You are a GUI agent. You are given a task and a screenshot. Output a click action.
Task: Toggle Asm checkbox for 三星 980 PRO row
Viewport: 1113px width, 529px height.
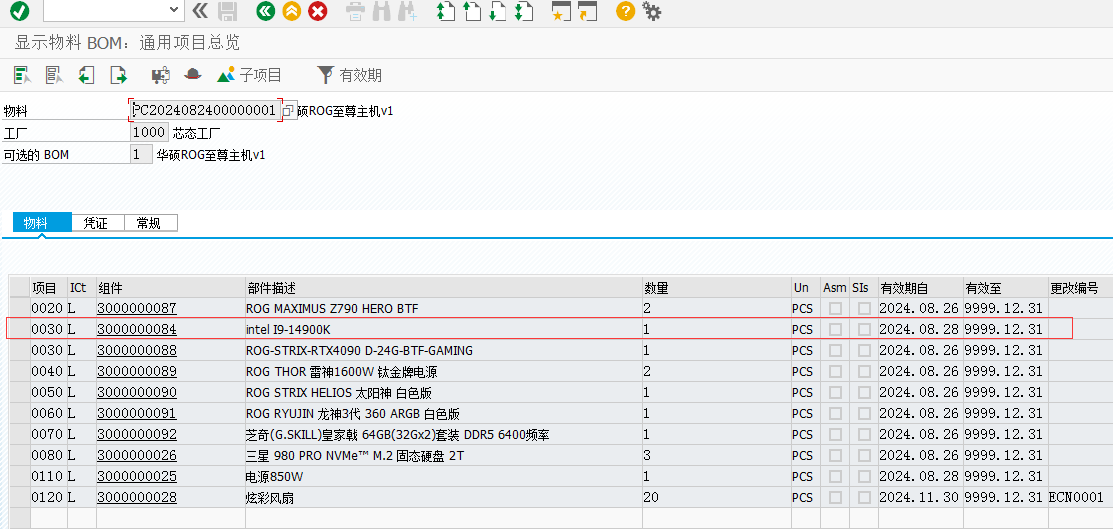tap(835, 455)
